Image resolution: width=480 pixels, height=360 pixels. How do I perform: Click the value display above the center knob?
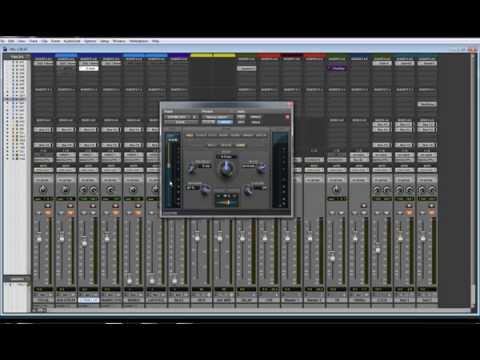[226, 156]
